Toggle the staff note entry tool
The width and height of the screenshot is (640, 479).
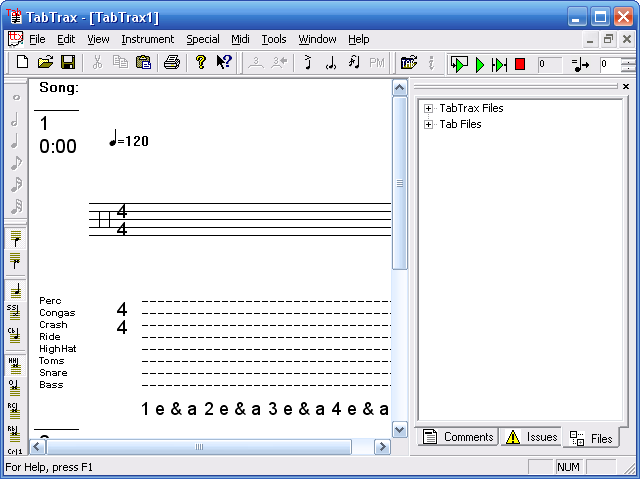[16, 239]
